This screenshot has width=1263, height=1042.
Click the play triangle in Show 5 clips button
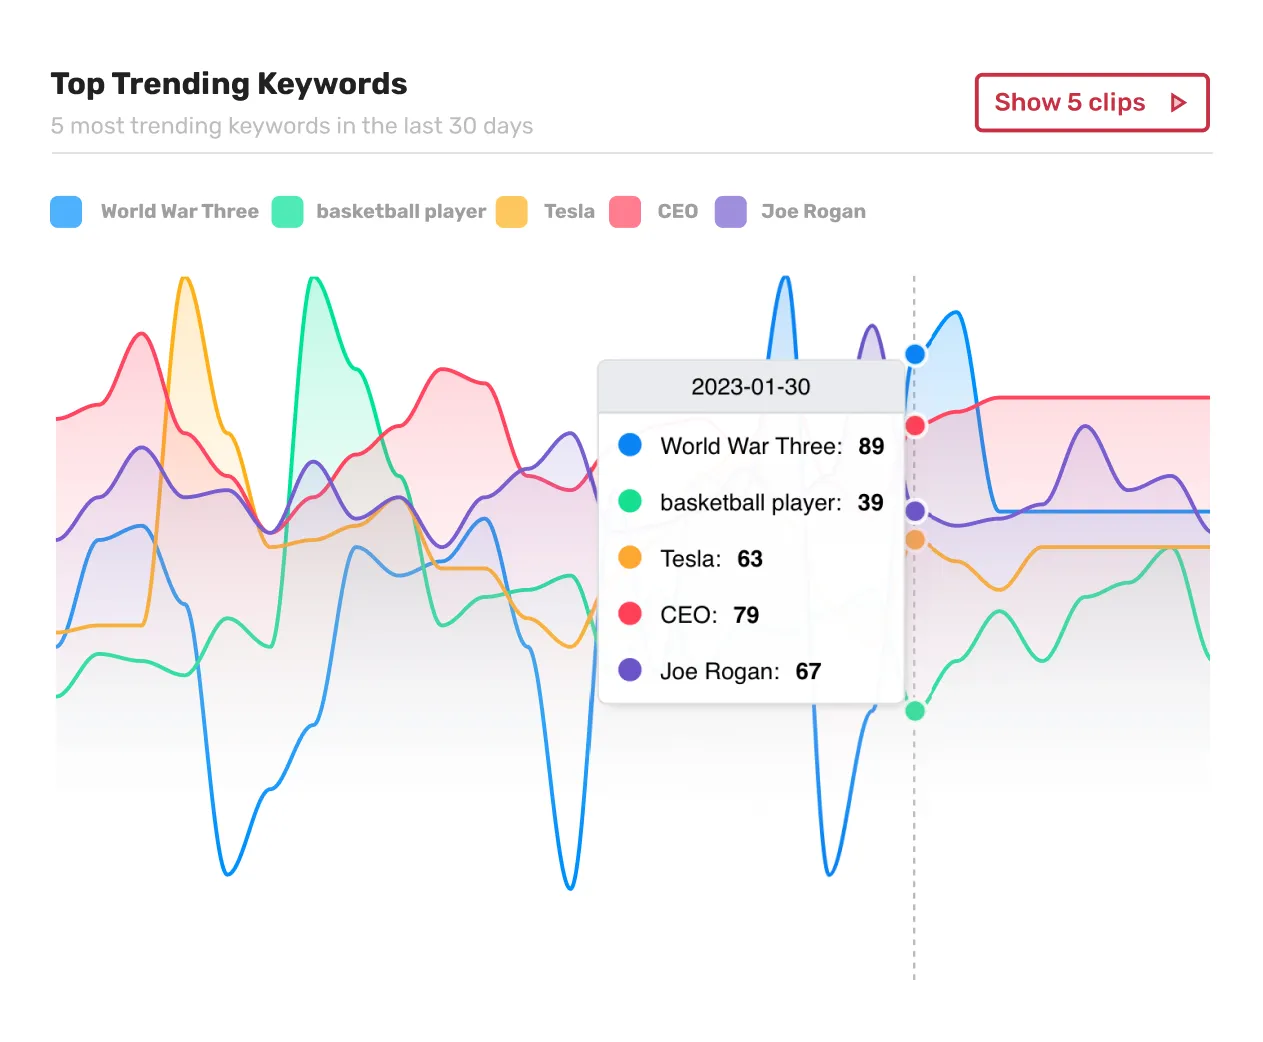pyautogui.click(x=1180, y=102)
